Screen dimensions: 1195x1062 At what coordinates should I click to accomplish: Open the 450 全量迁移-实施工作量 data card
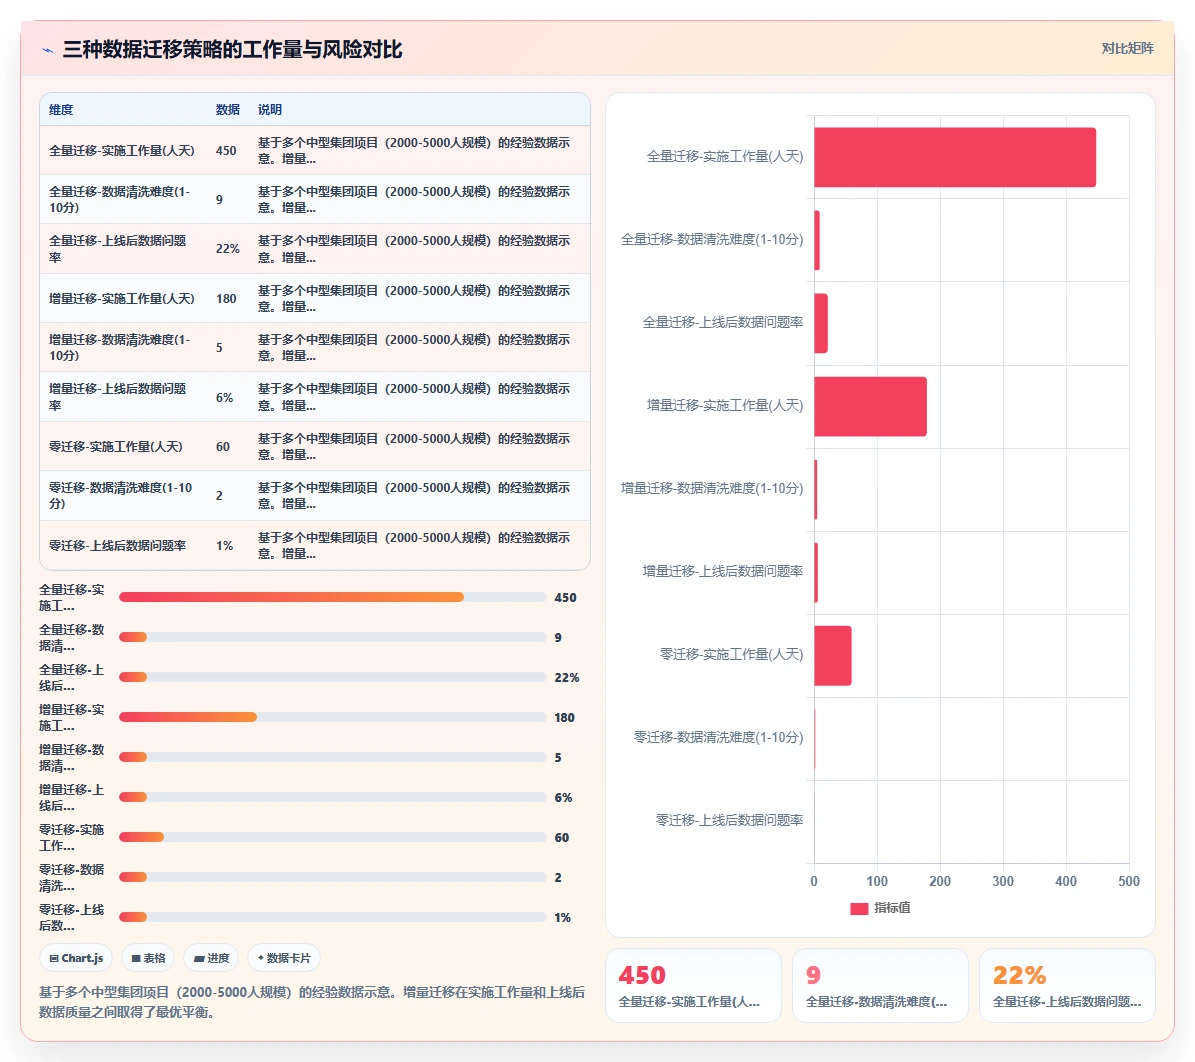pos(694,985)
